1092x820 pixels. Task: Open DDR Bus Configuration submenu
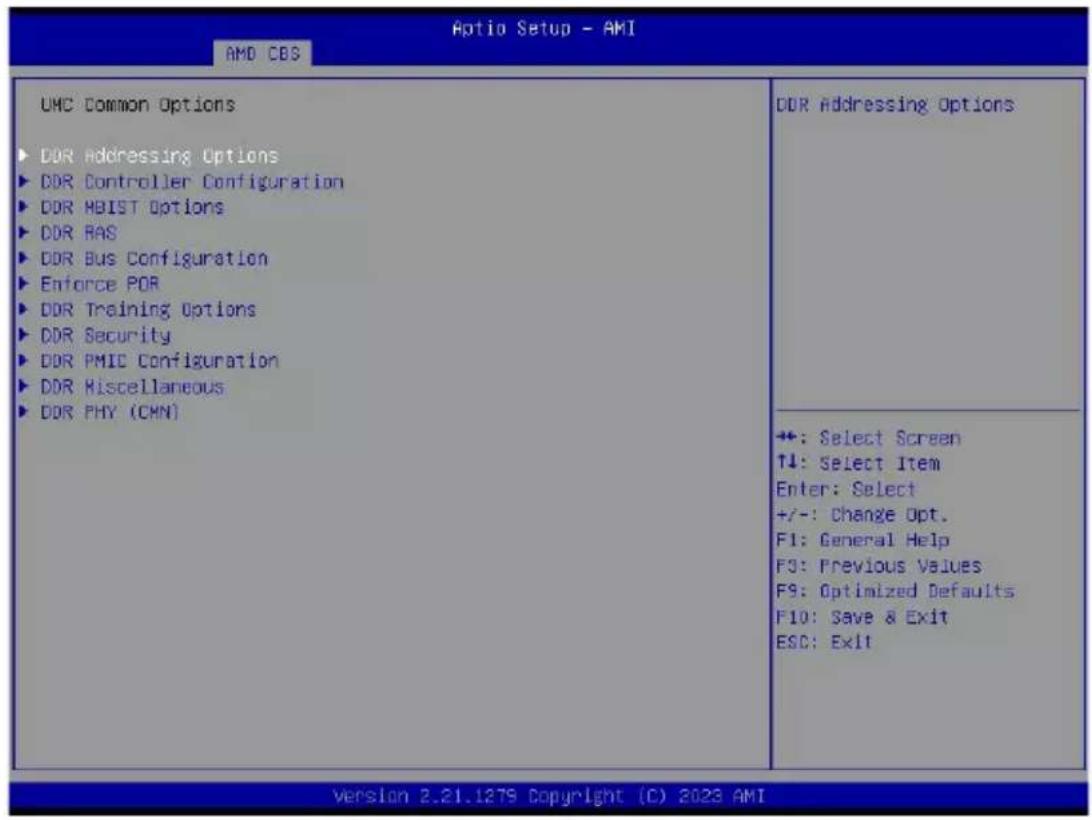tap(154, 258)
